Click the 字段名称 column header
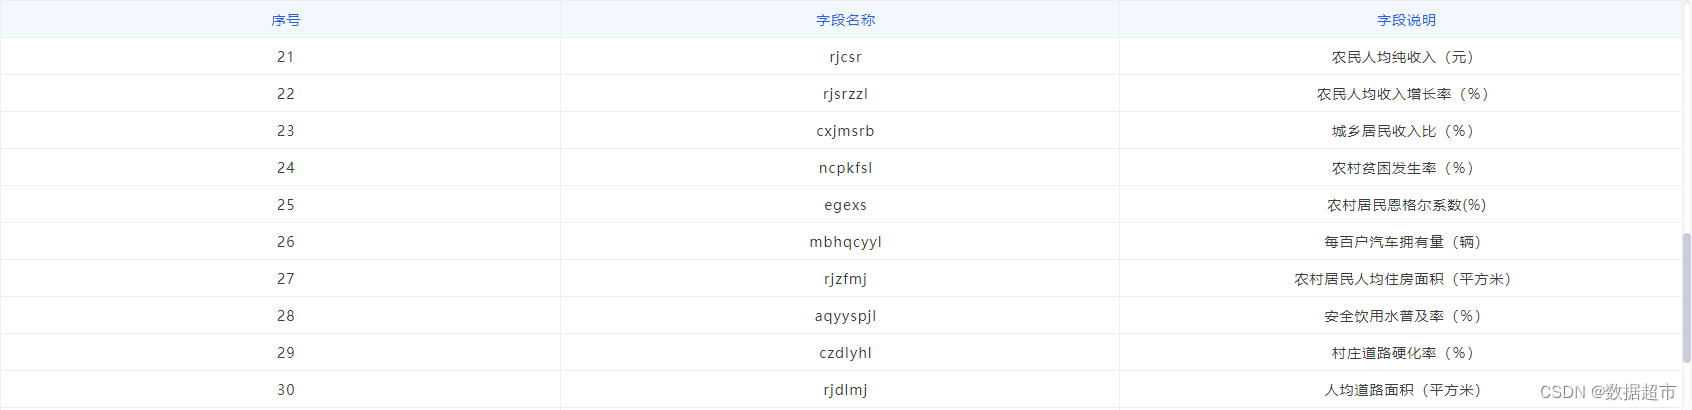This screenshot has width=1692, height=410. click(845, 20)
